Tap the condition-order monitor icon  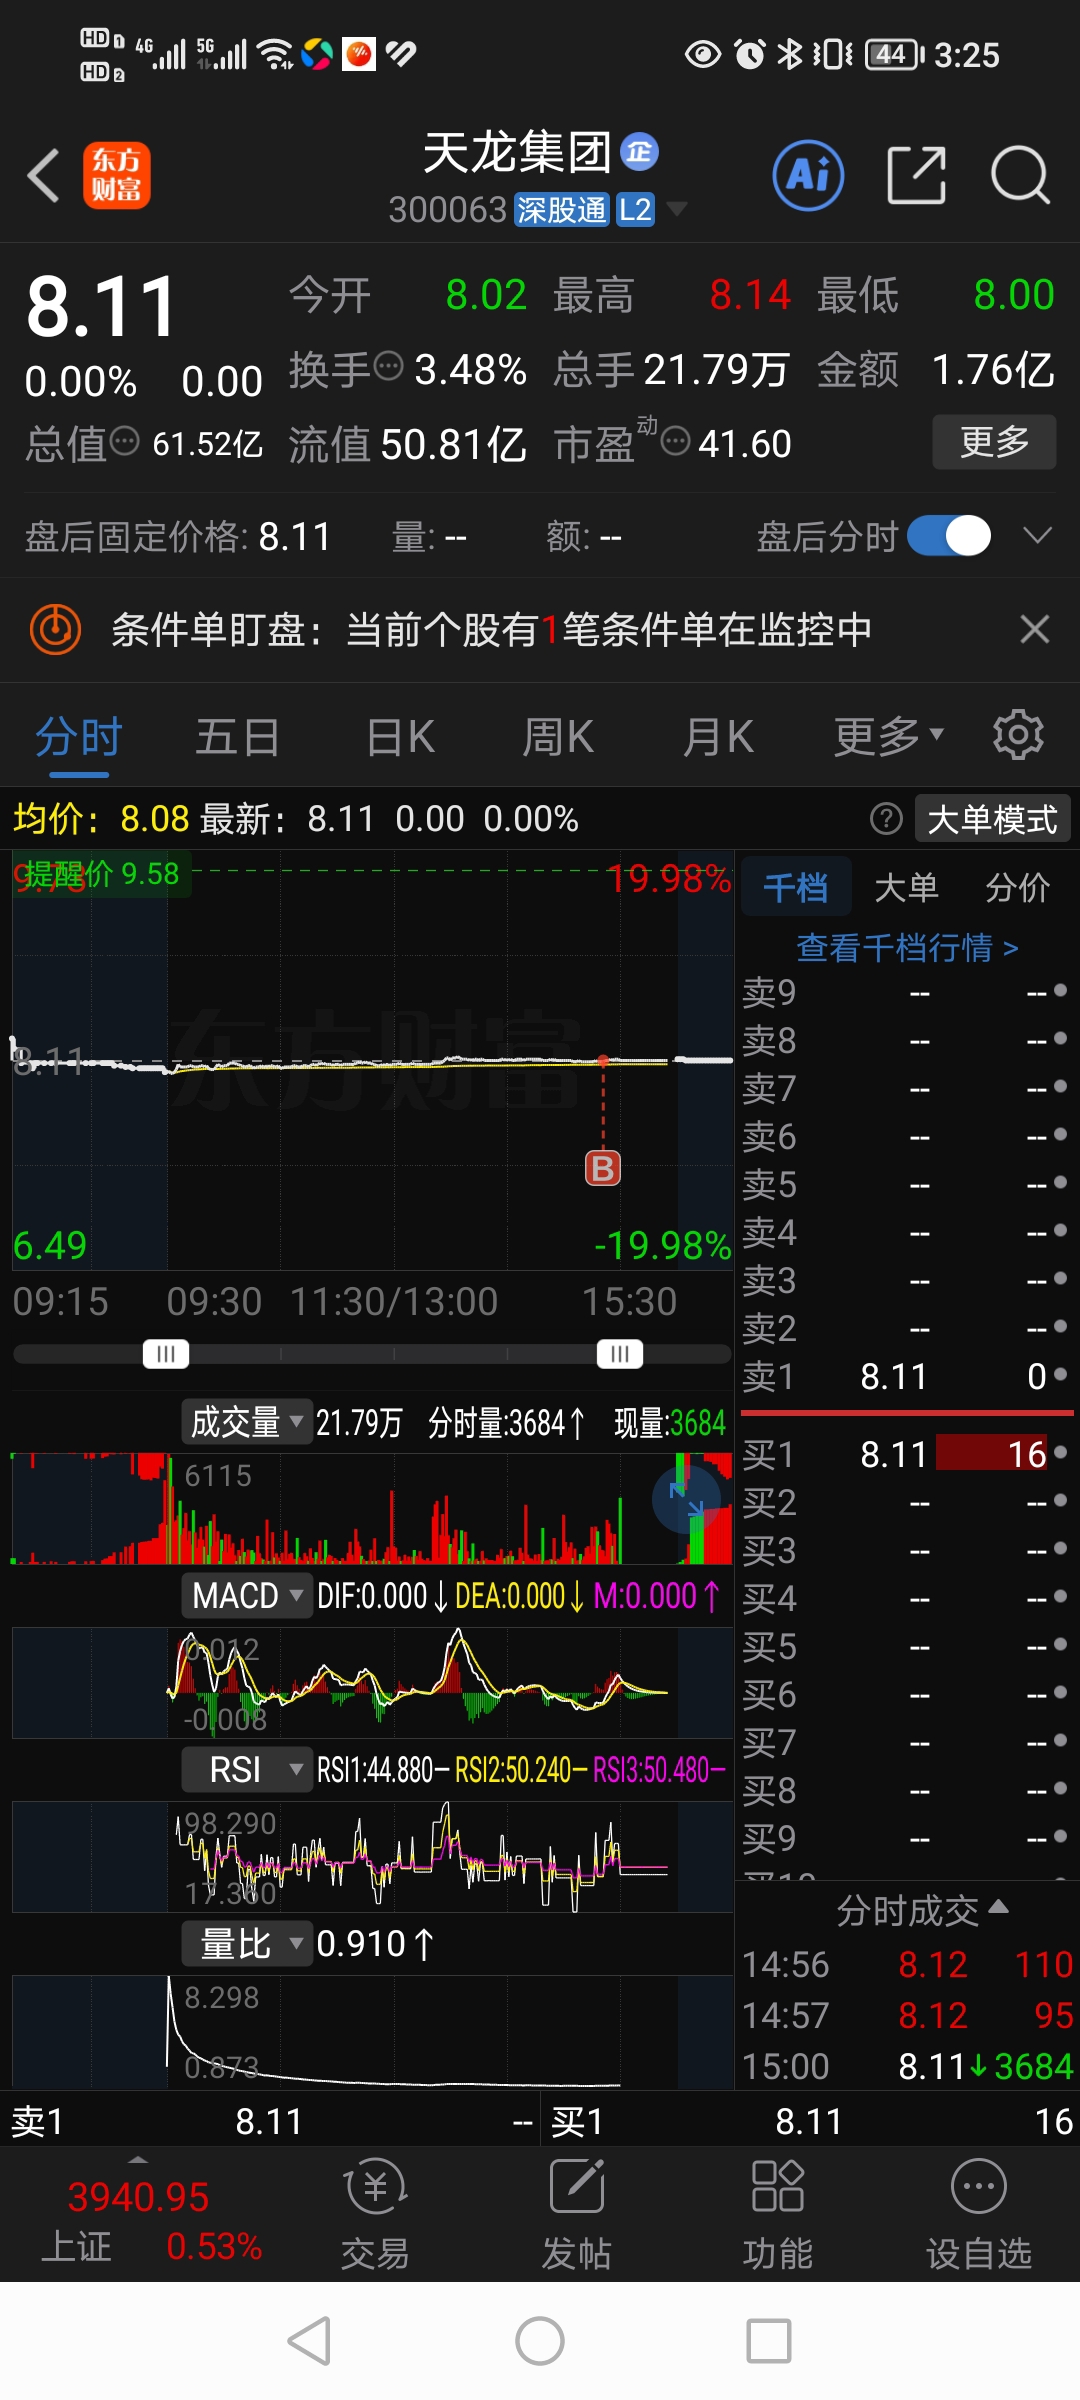point(55,630)
